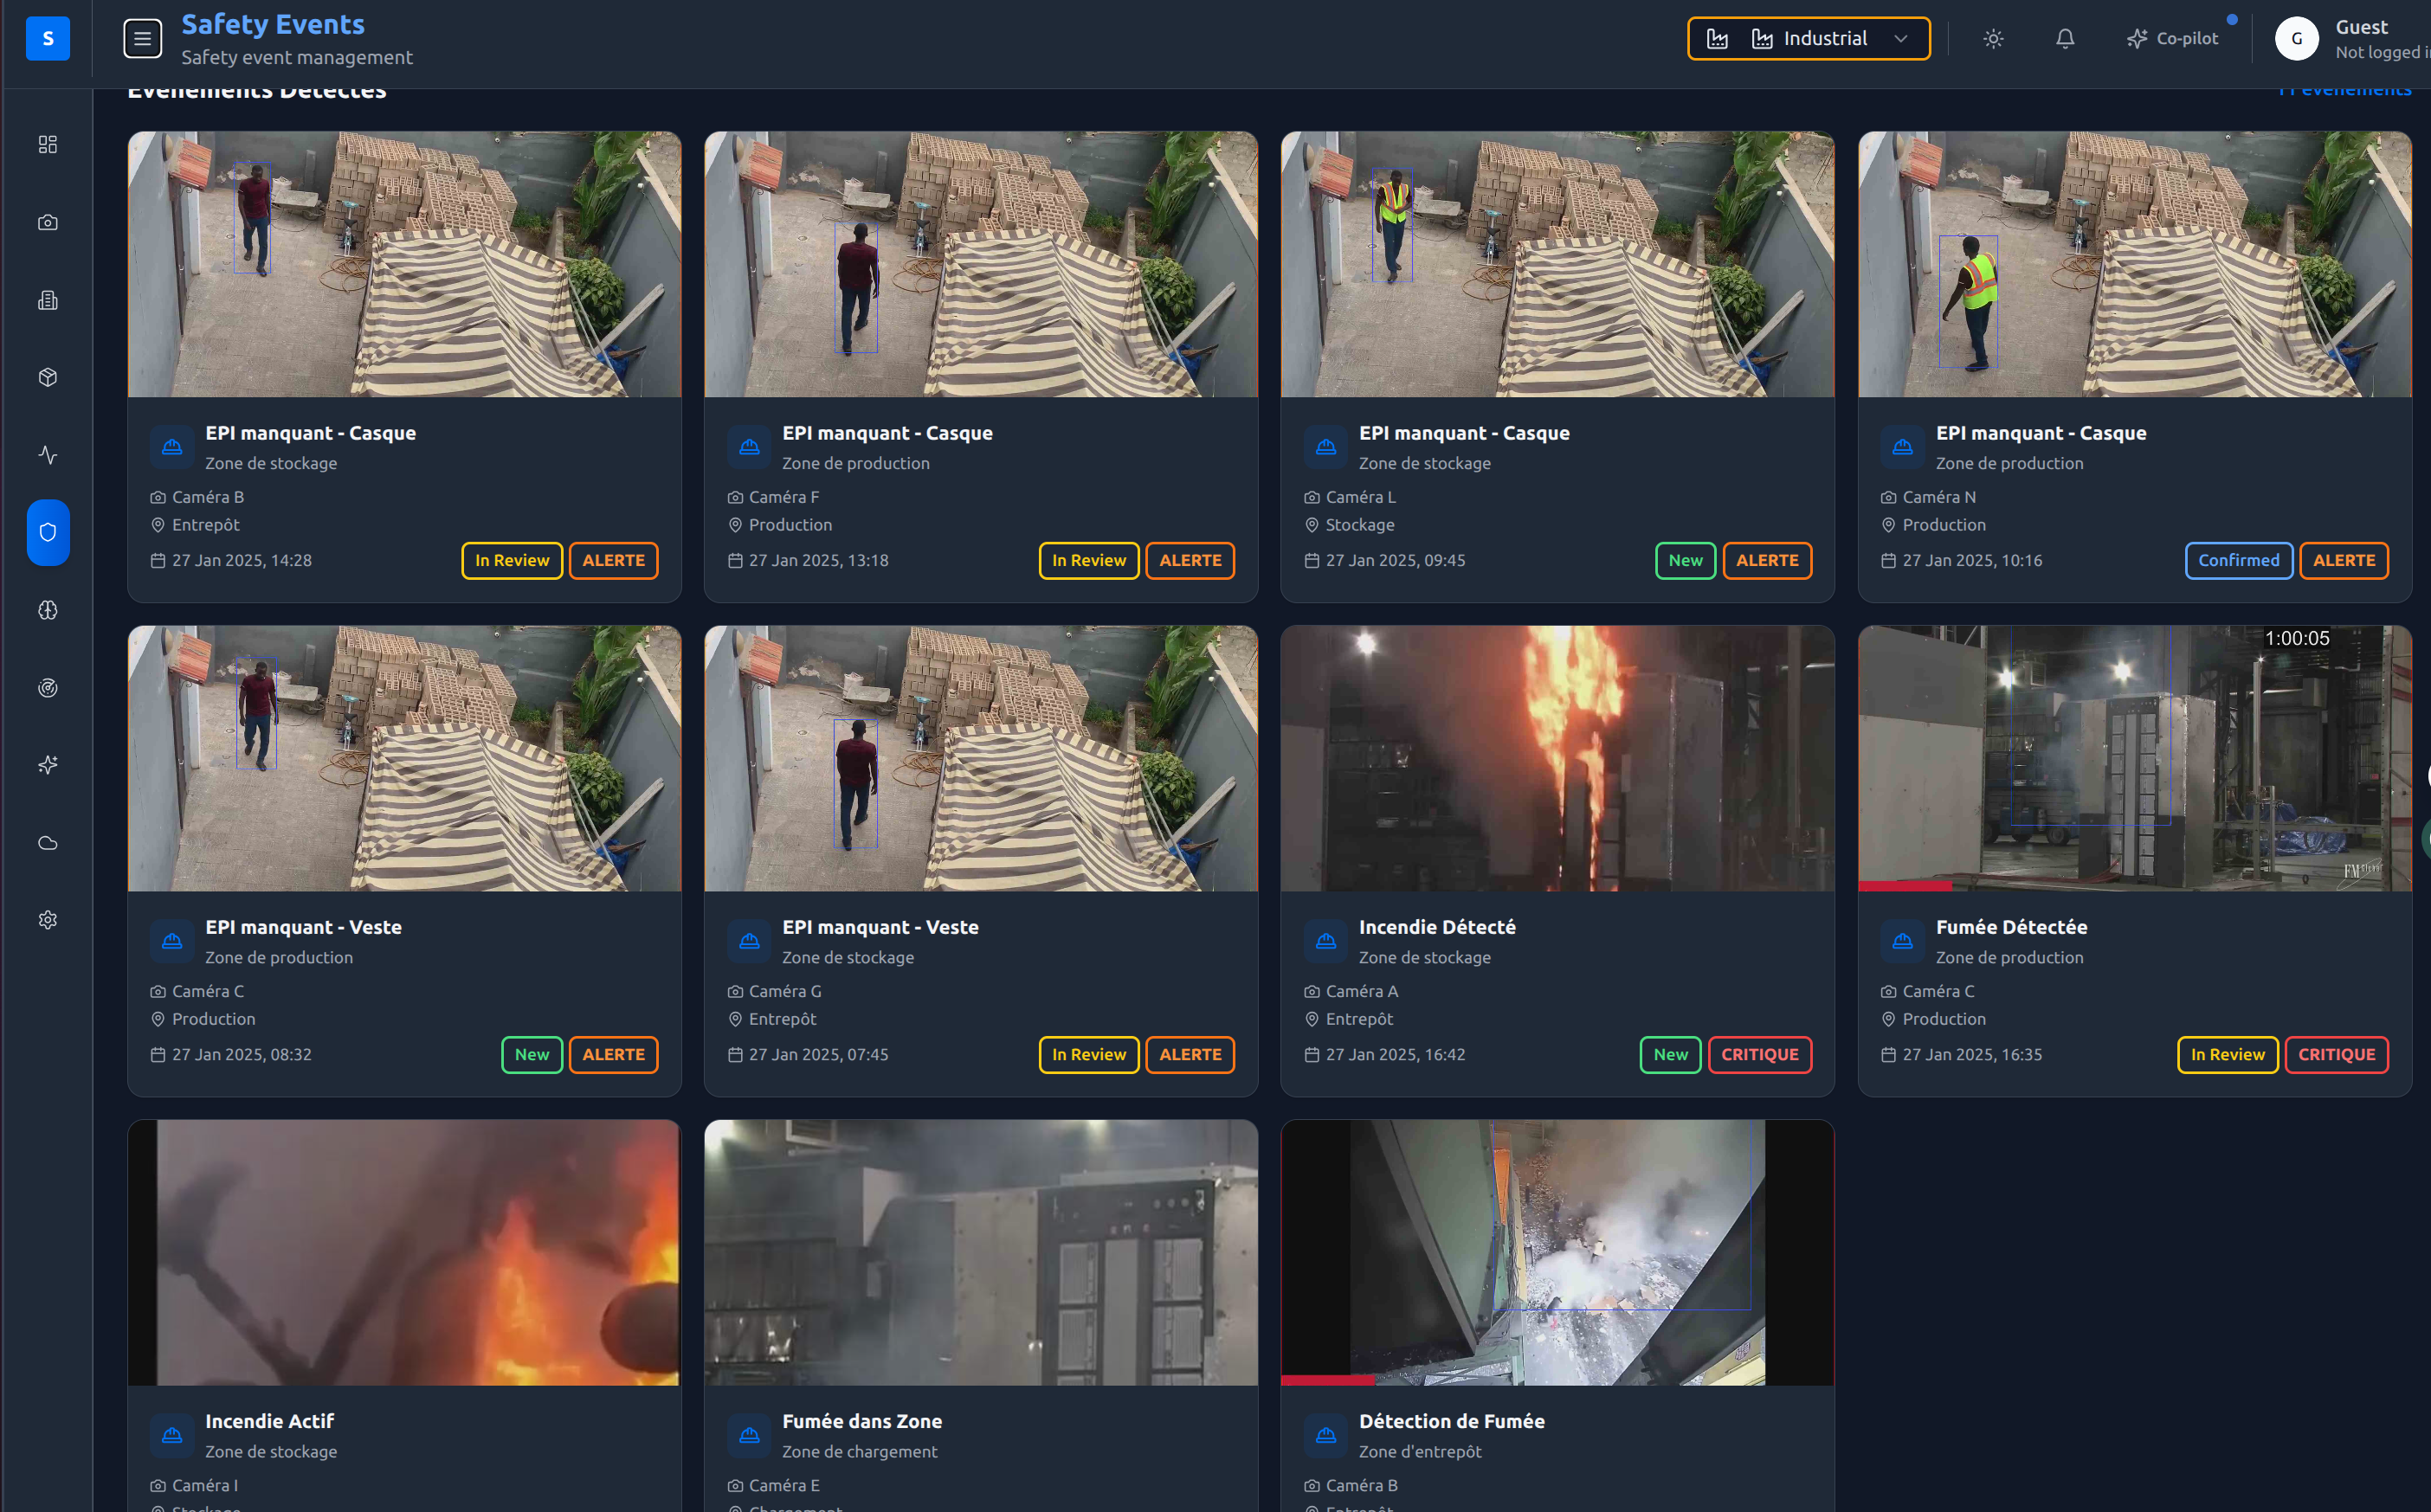Open the Co-pilot assistant

pyautogui.click(x=2173, y=39)
